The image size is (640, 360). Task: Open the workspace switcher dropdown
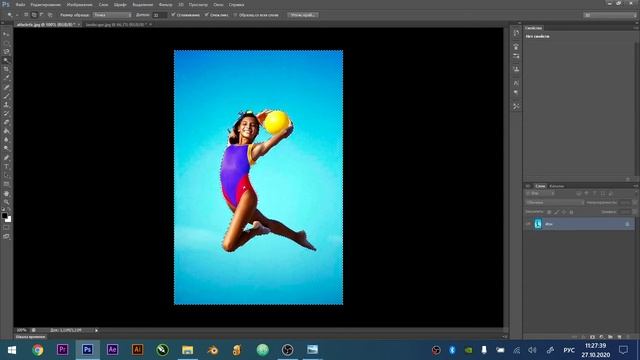(610, 15)
